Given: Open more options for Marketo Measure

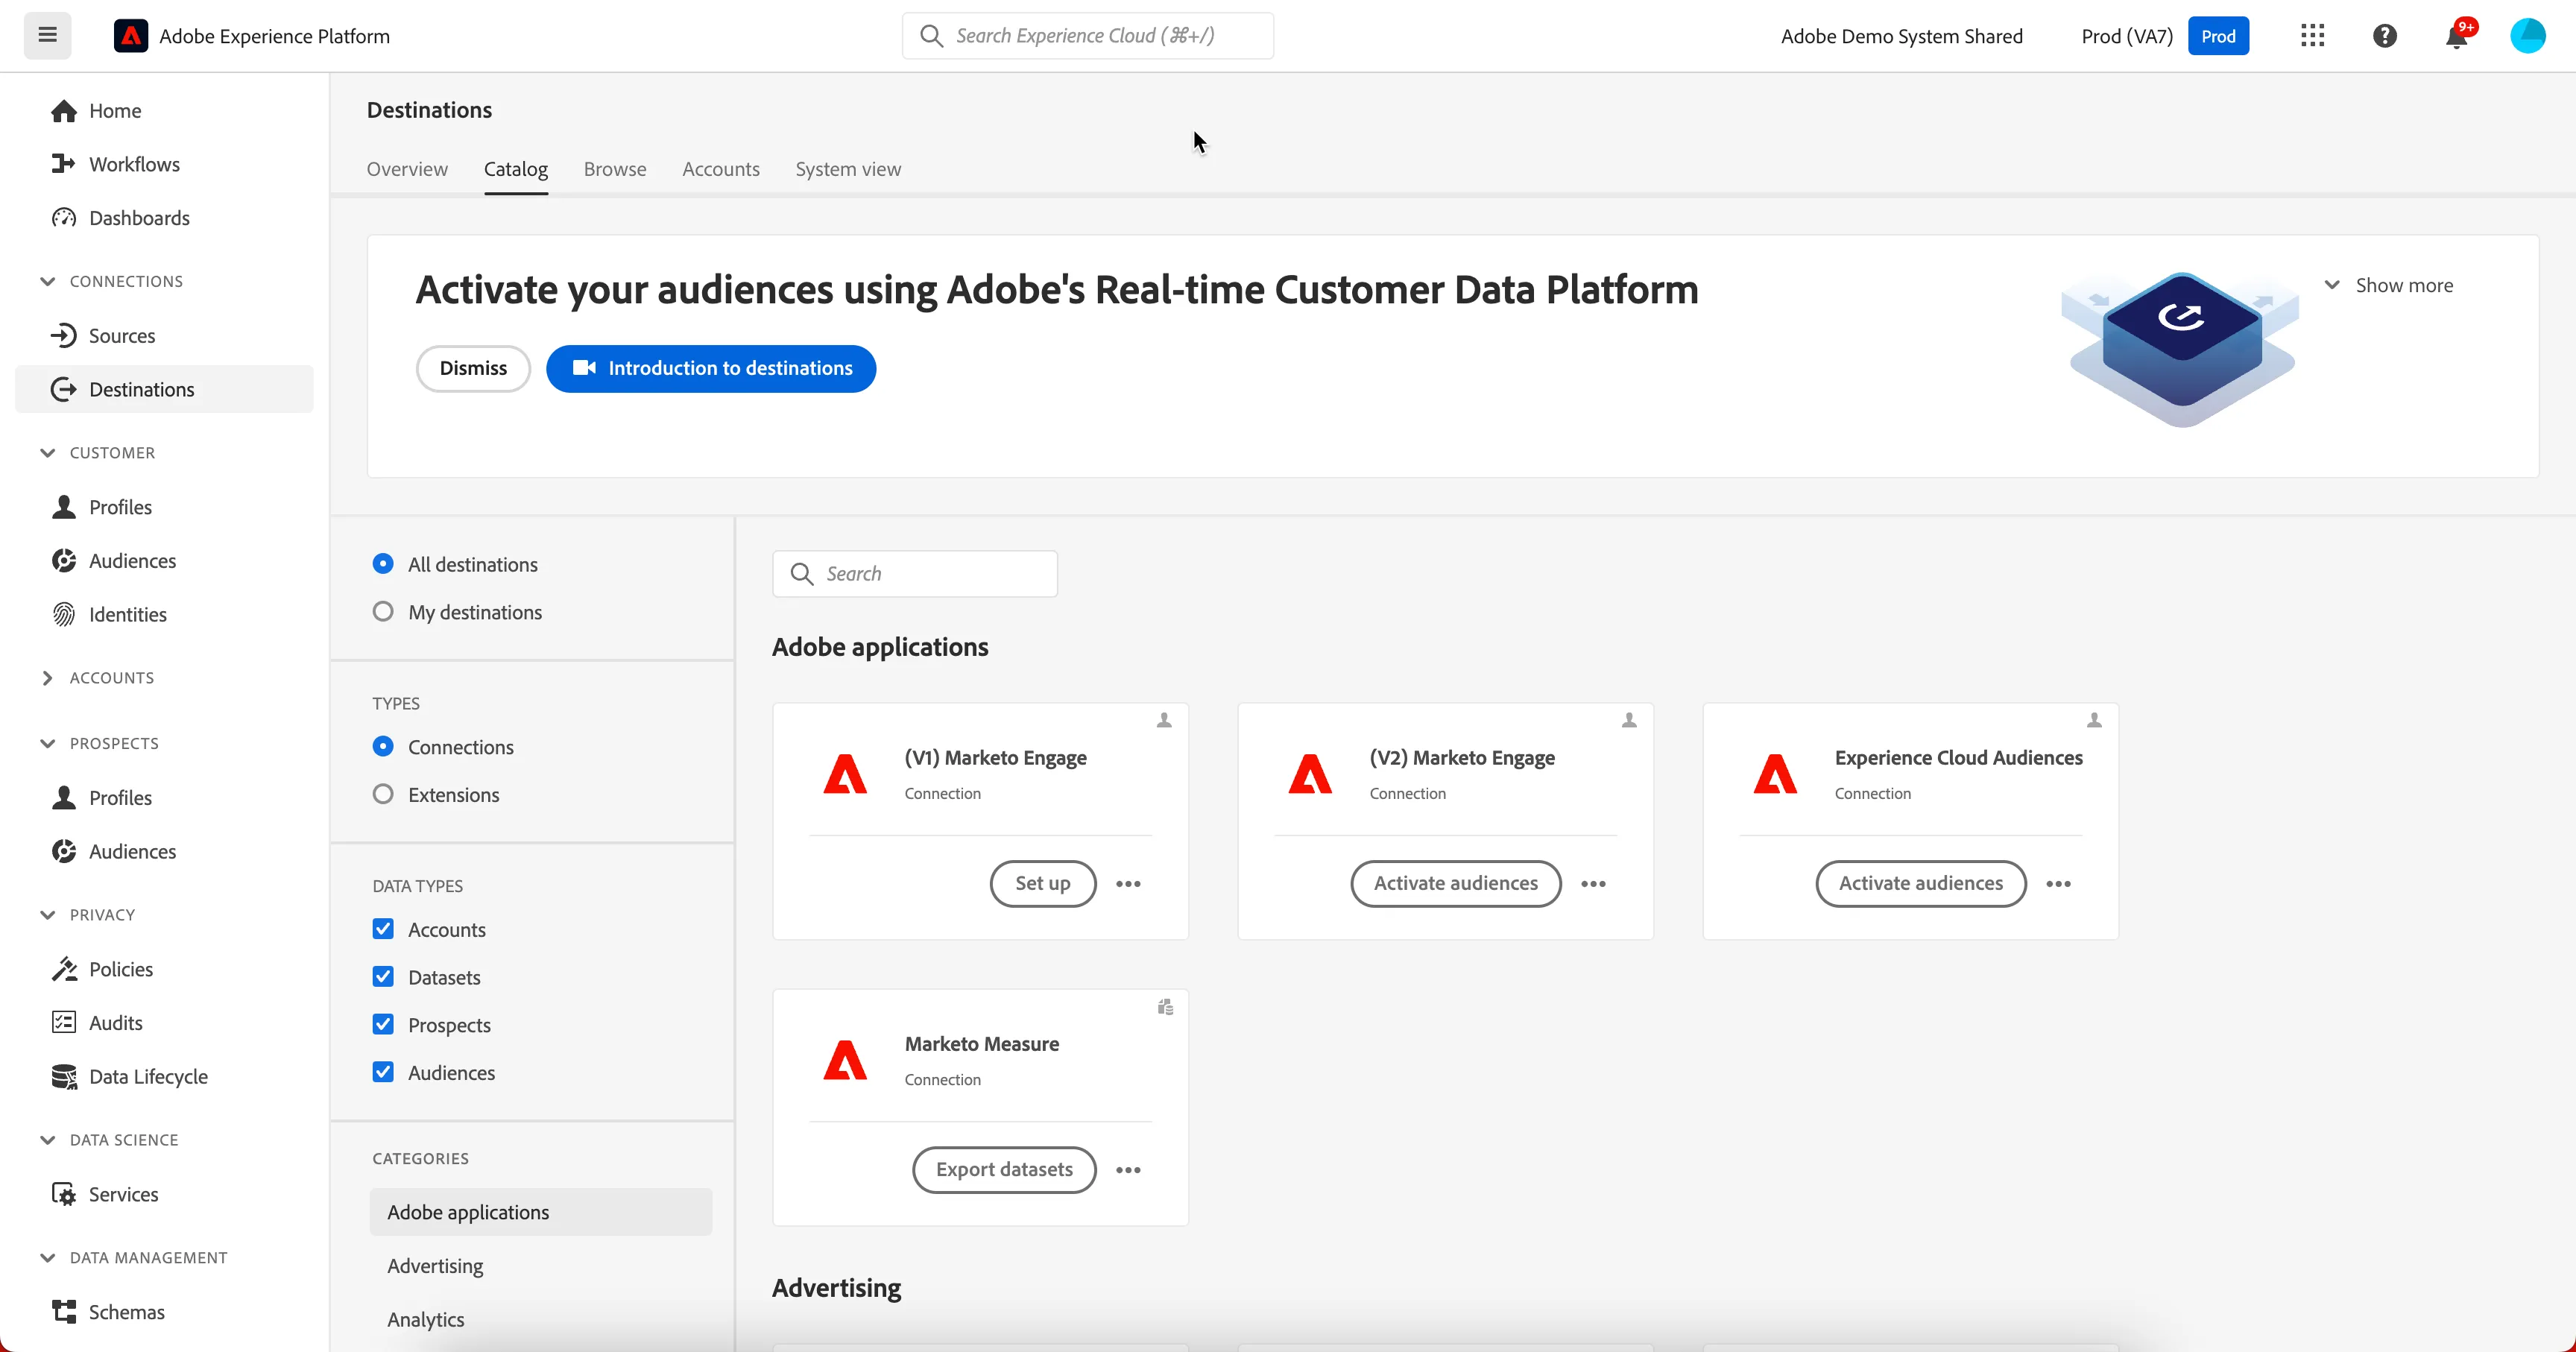Looking at the screenshot, I should pos(1128,1170).
